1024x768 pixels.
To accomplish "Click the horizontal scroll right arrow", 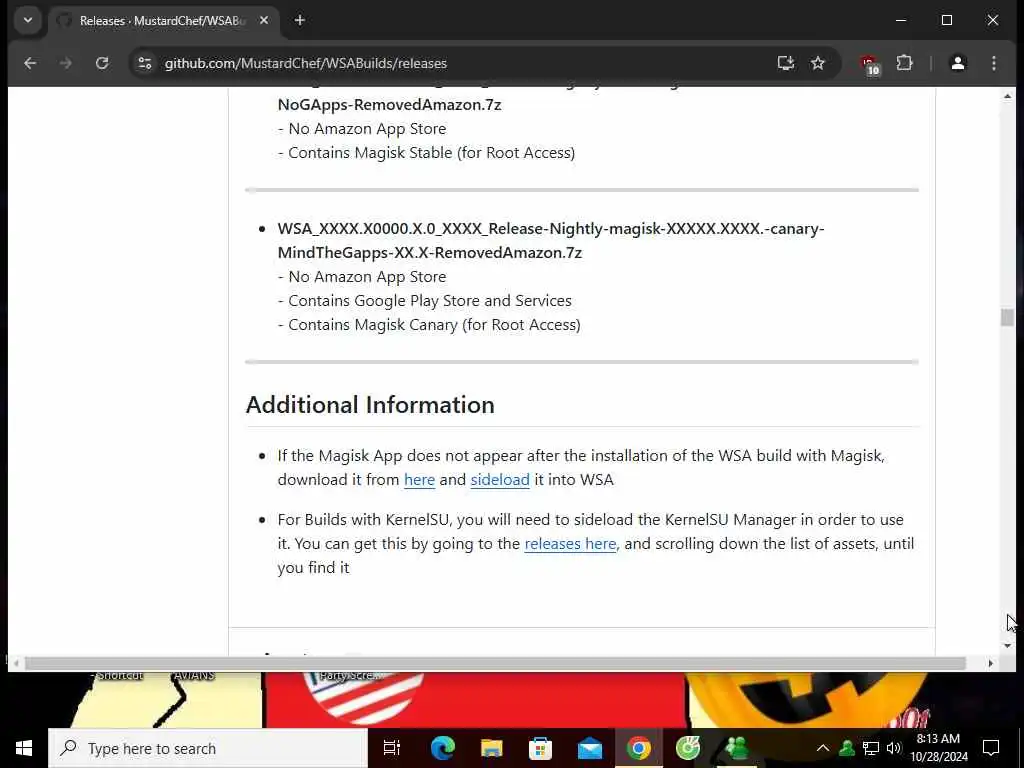I will [991, 664].
